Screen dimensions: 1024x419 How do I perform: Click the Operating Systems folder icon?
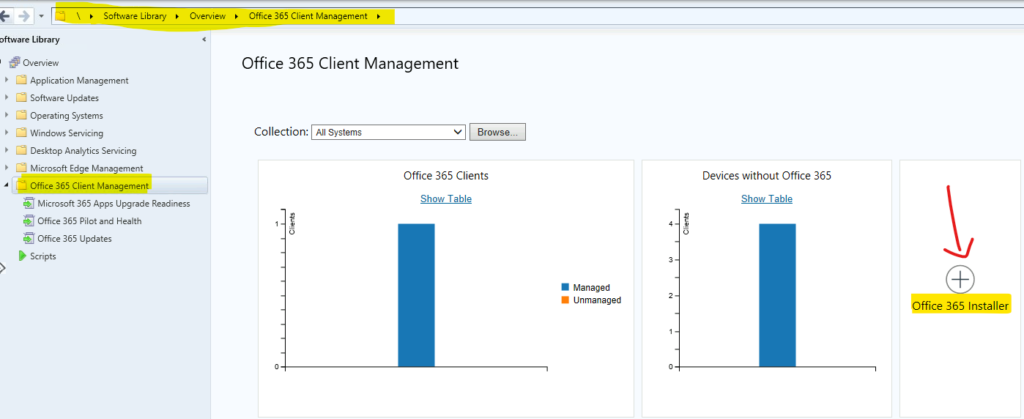click(22, 116)
